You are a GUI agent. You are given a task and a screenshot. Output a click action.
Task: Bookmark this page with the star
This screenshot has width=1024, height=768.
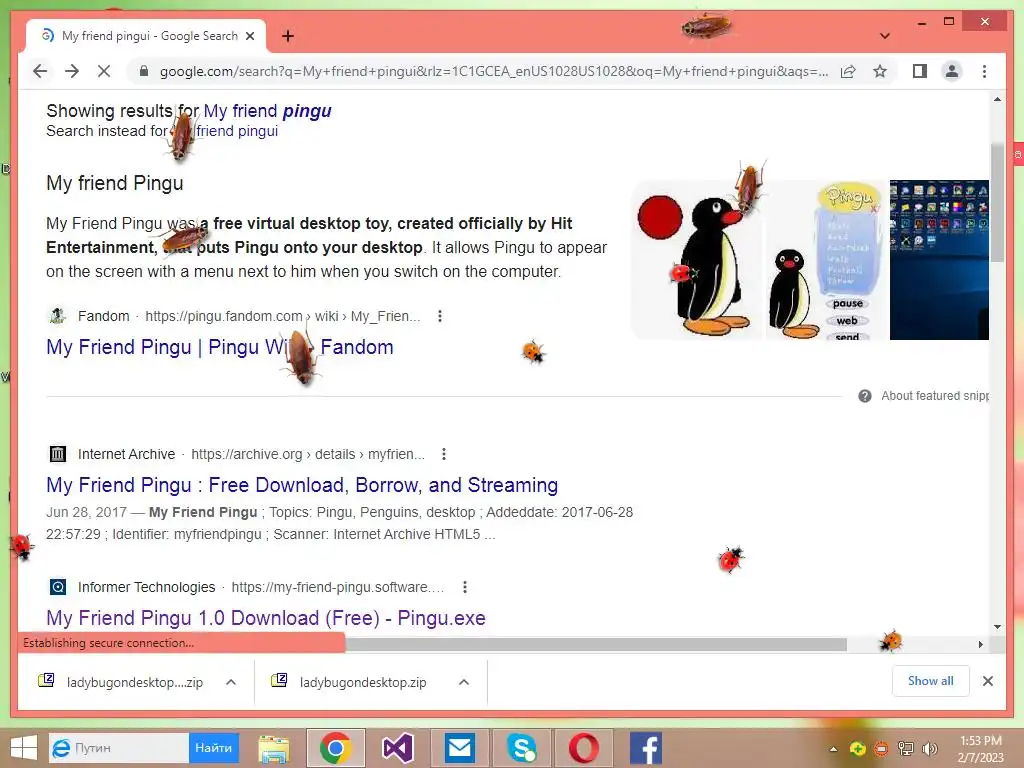tap(880, 71)
